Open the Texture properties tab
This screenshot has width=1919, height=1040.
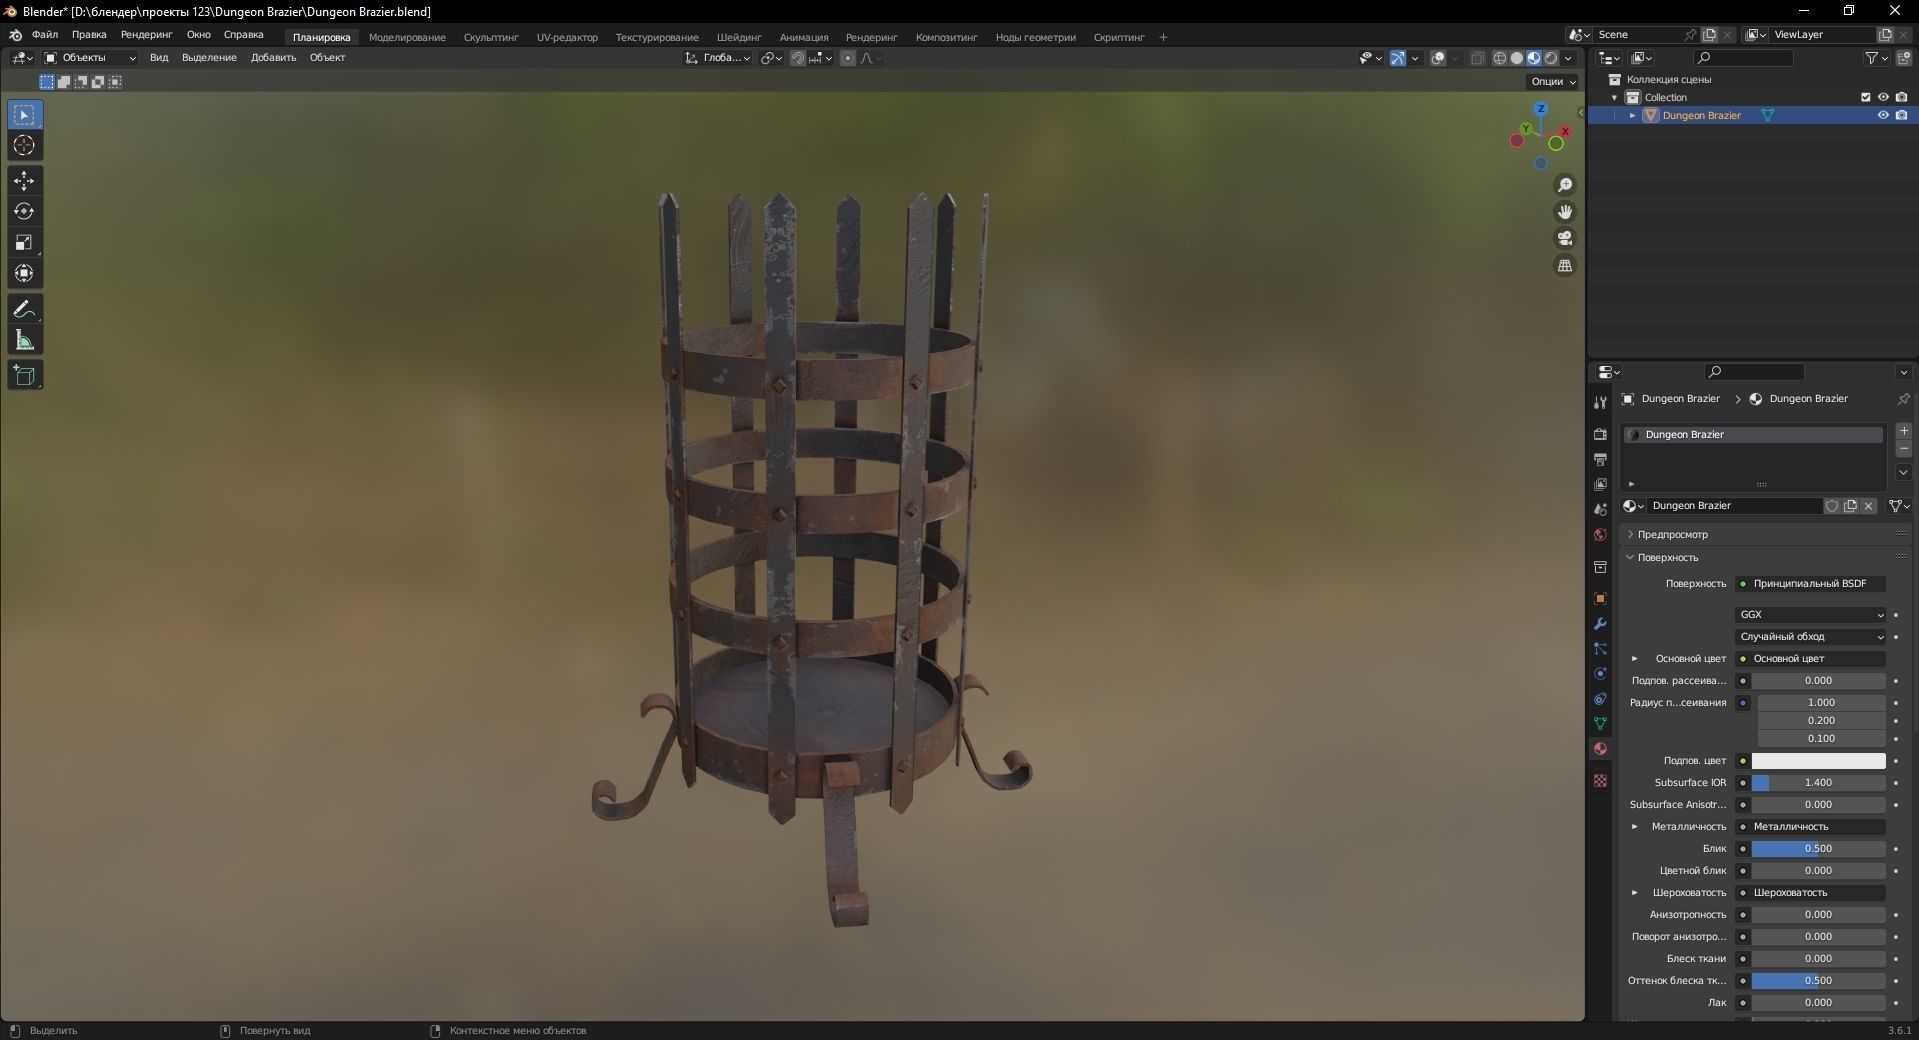point(1600,780)
